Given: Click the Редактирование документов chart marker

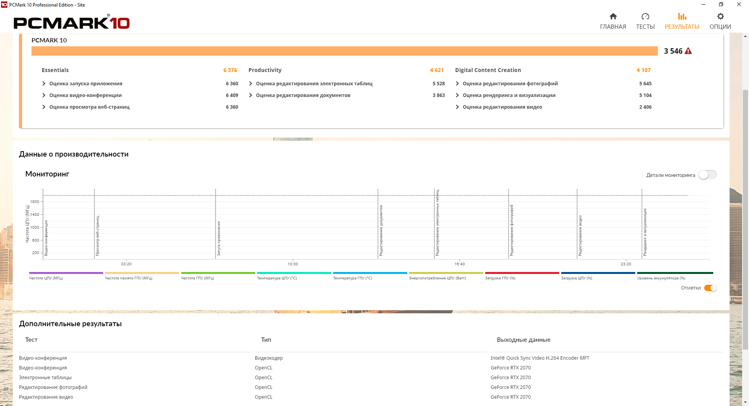Looking at the screenshot, I should (x=381, y=231).
